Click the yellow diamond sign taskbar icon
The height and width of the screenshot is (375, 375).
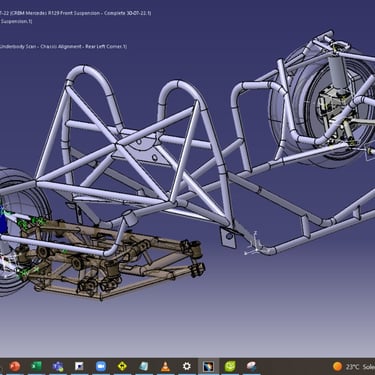122,366
